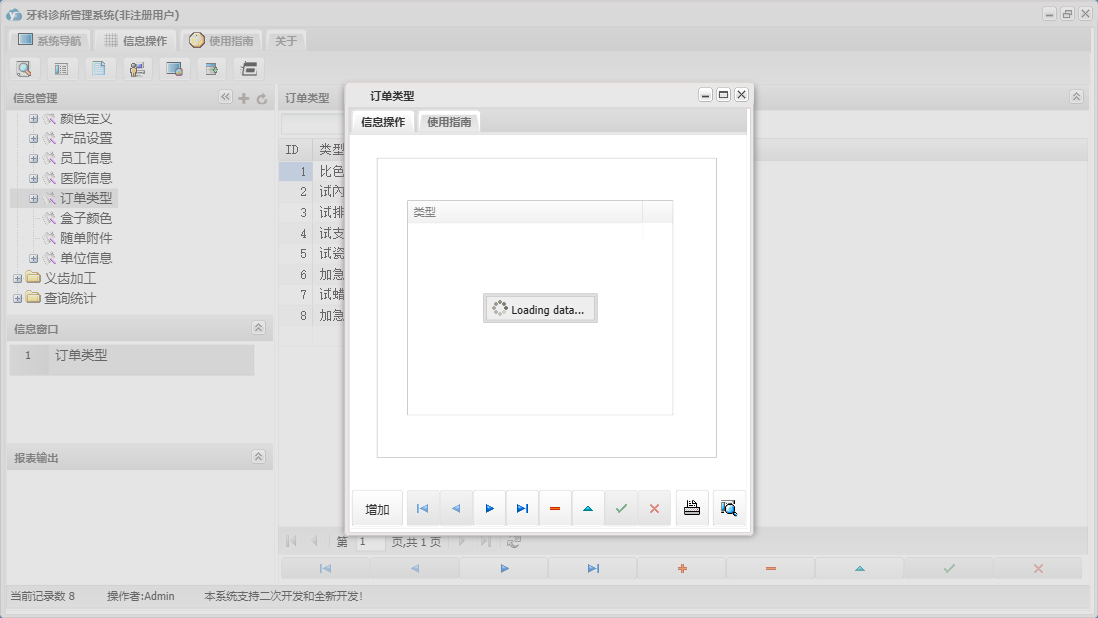Screen dimensions: 1098x618
Task: Select the magnifier search tool on the toolbar
Action: coord(24,68)
